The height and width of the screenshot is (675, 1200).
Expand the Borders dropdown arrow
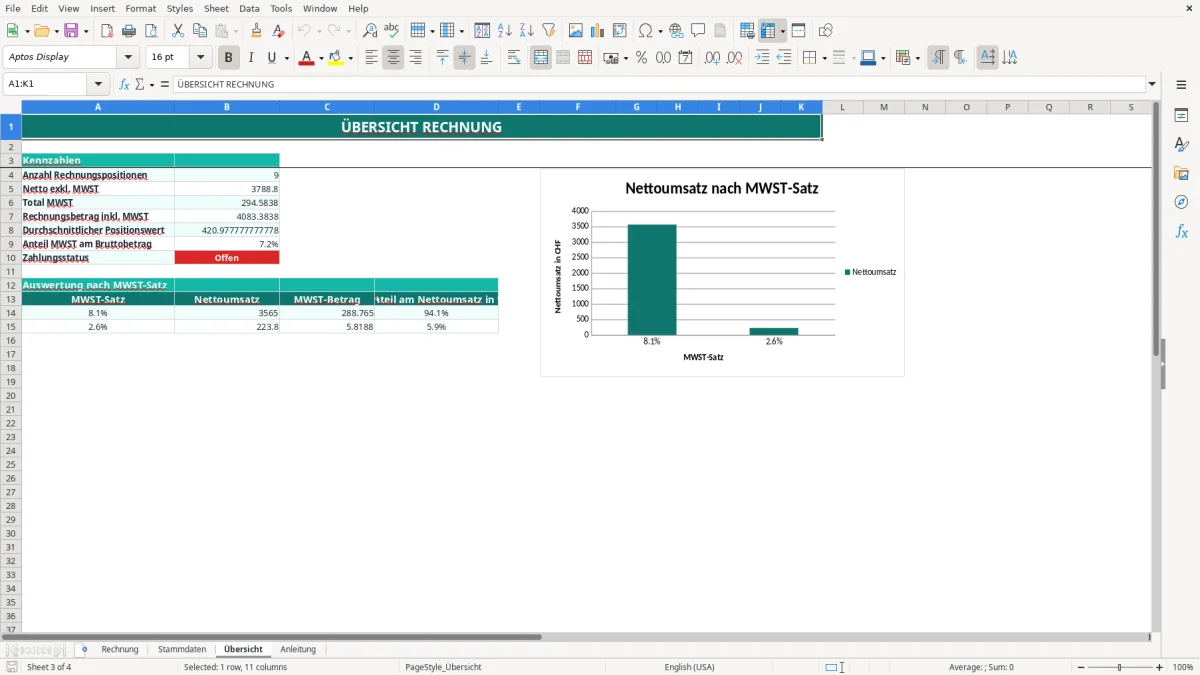click(823, 58)
